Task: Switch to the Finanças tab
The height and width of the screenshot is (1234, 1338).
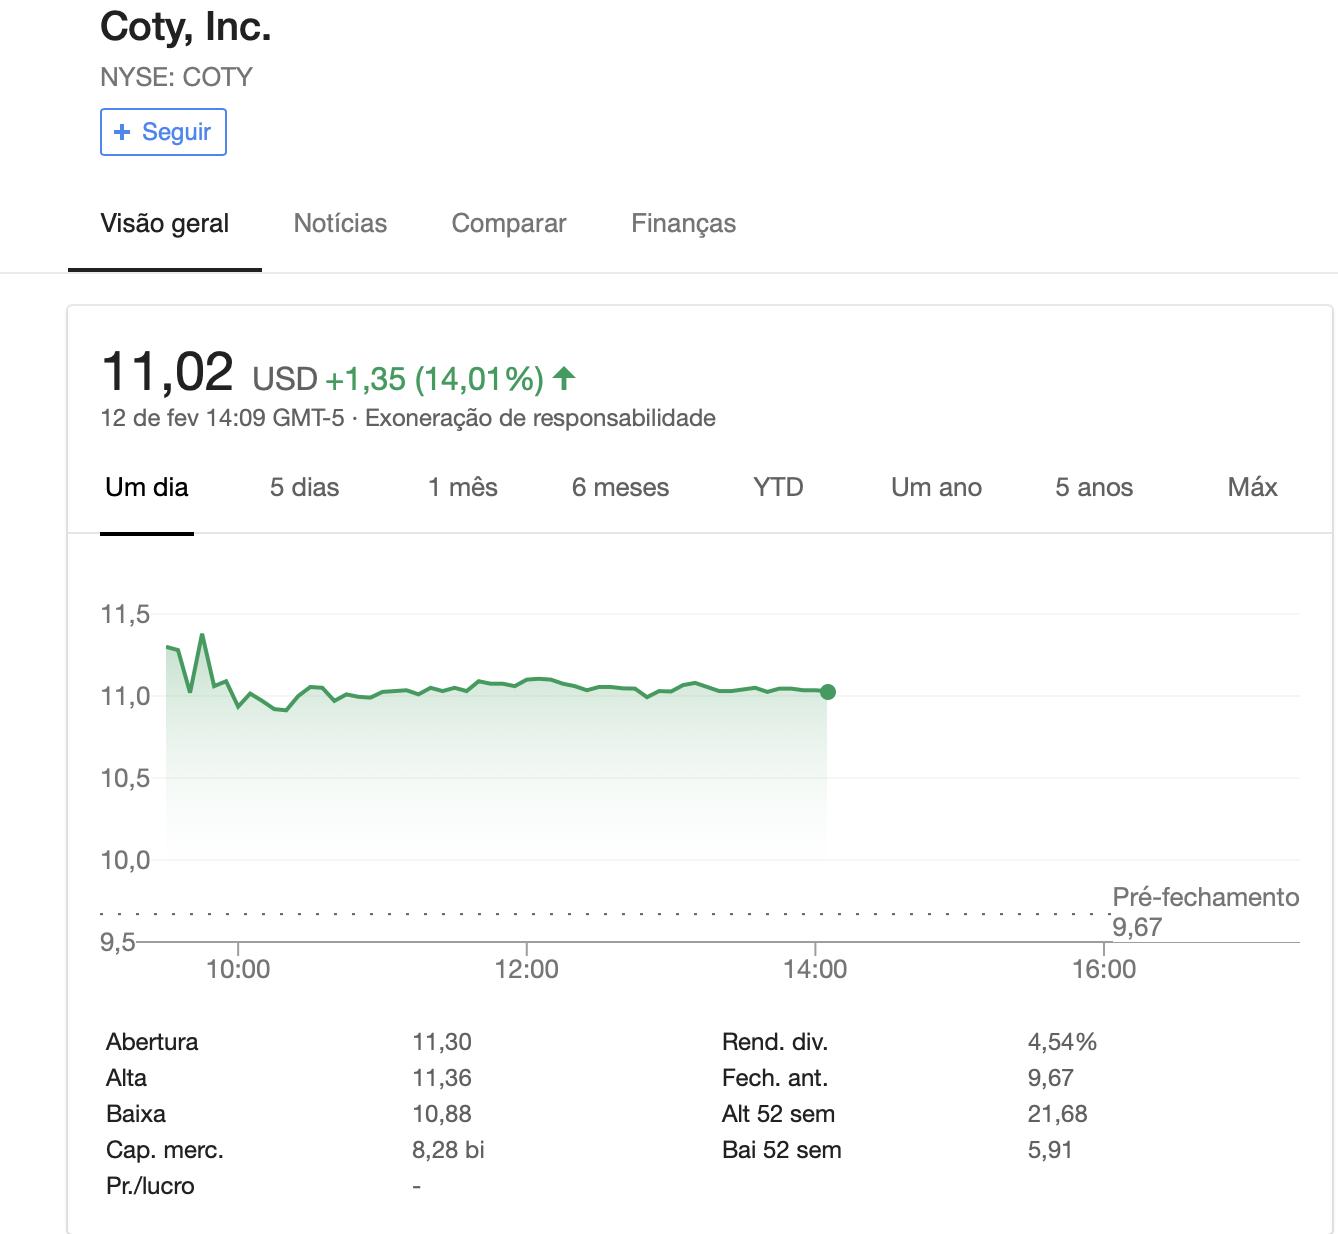Action: pos(684,223)
